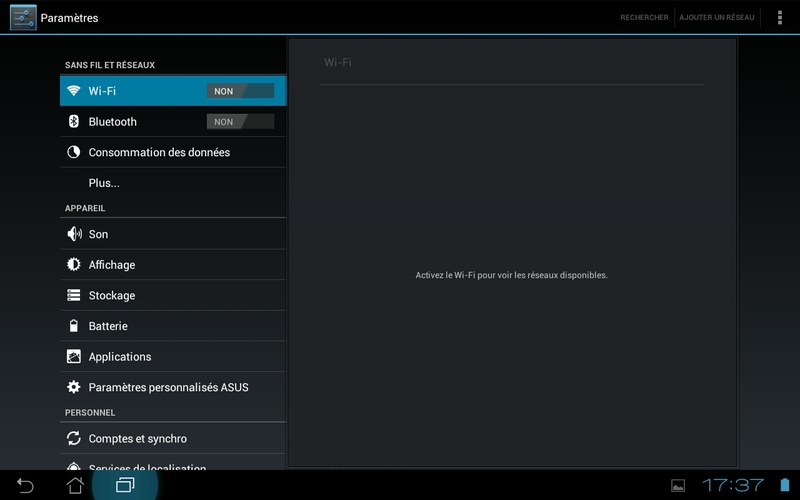Open Son settings
Image resolution: width=800 pixels, height=500 pixels.
tap(173, 234)
